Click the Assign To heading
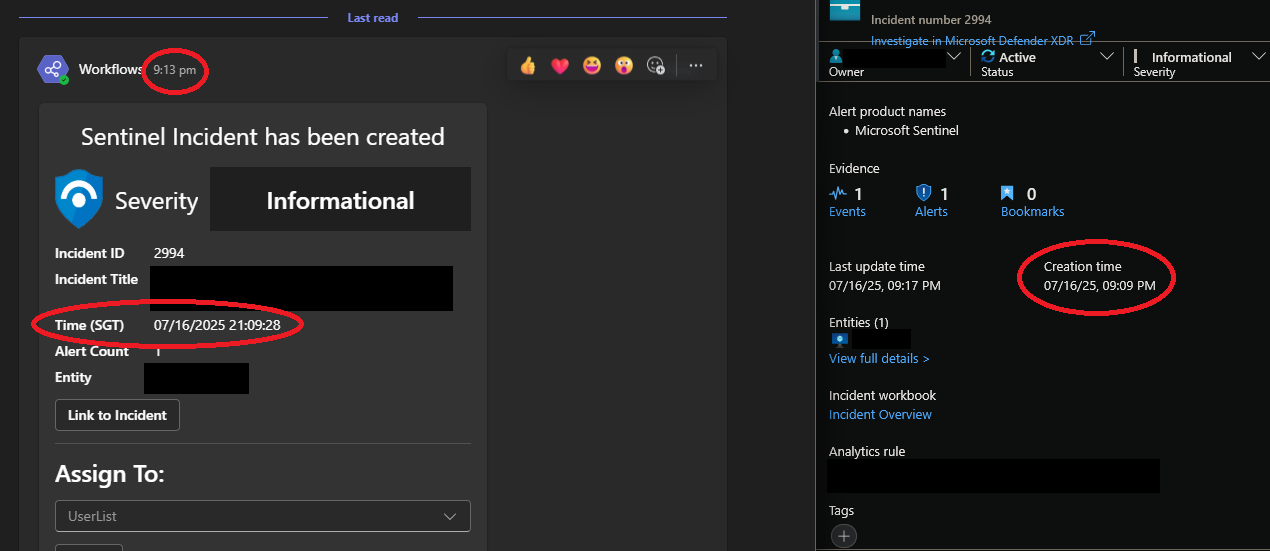 109,473
